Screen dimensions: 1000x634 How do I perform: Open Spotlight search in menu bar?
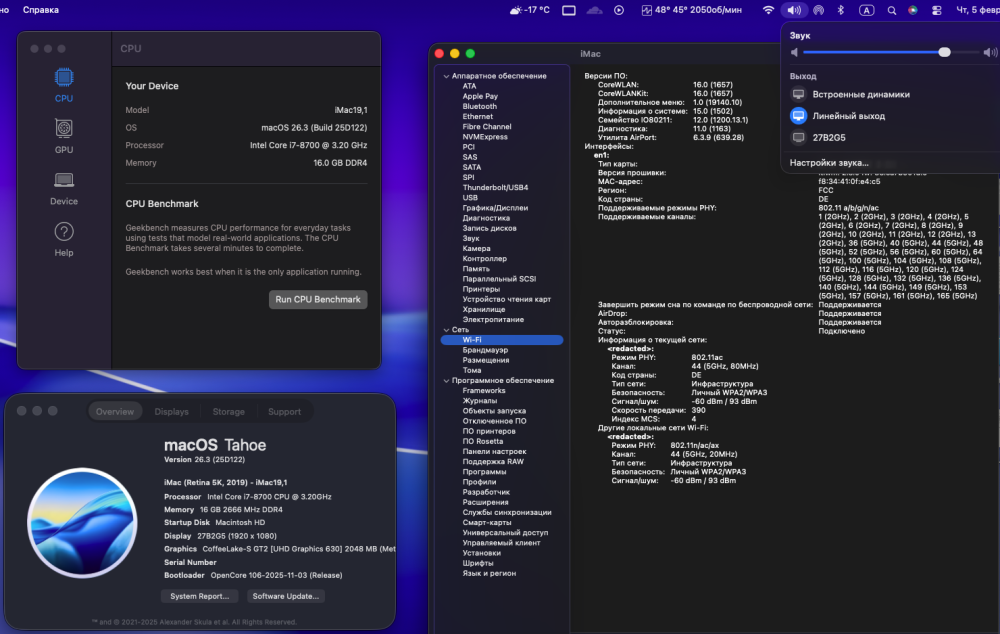pos(892,10)
